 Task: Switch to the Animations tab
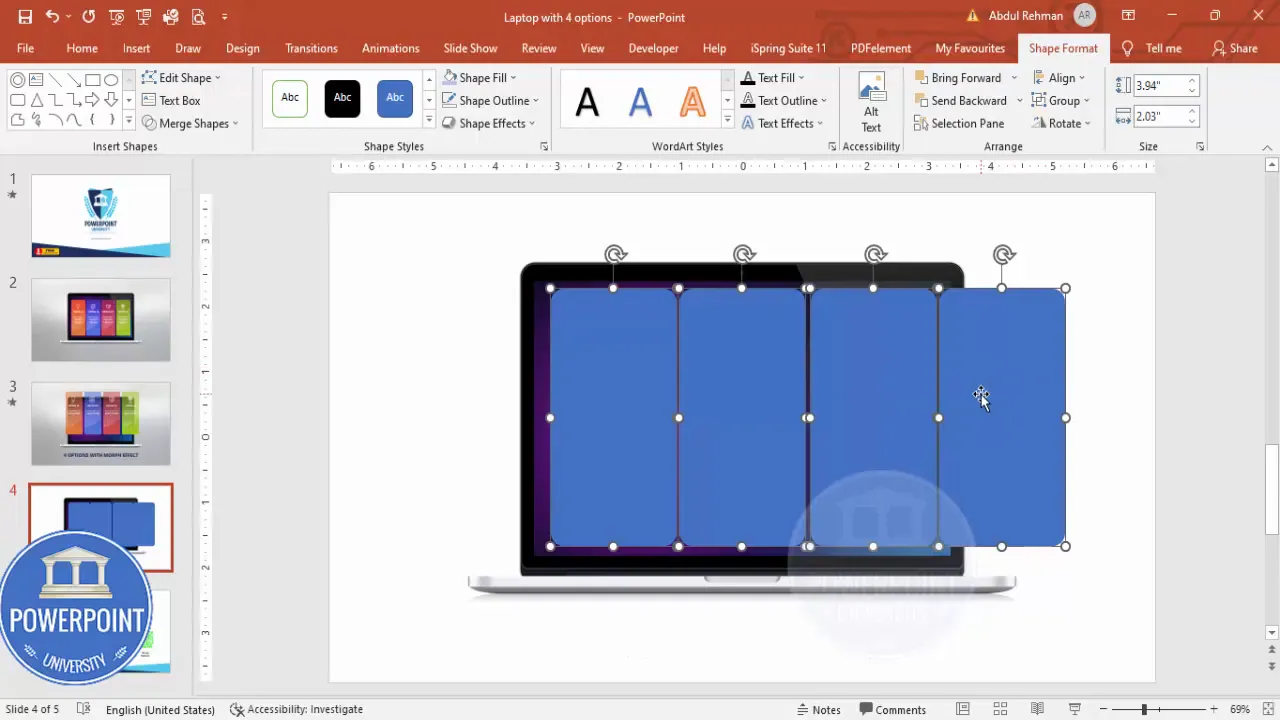tap(391, 48)
